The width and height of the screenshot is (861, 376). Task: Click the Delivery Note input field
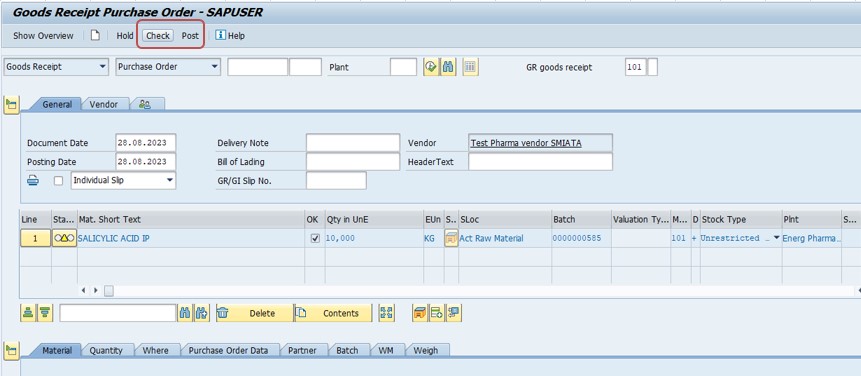point(353,143)
